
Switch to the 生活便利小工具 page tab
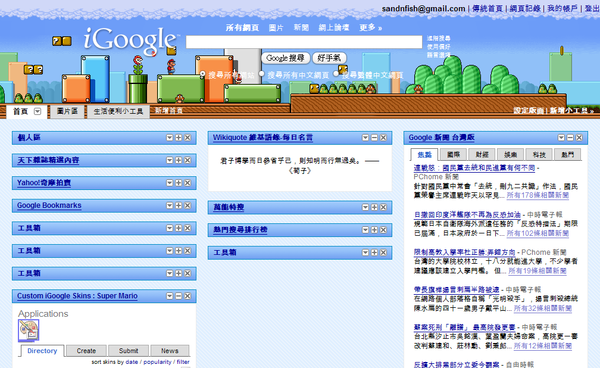(118, 111)
